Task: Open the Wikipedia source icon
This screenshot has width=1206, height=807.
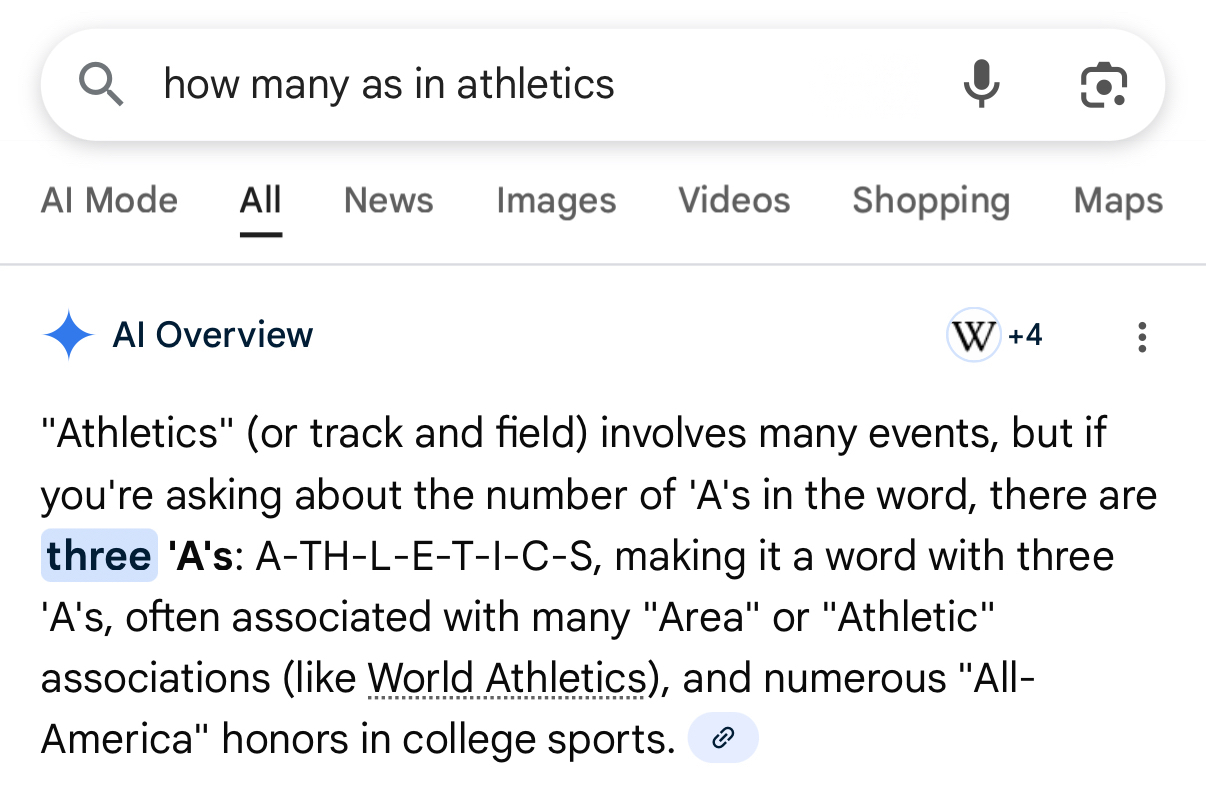Action: pos(973,335)
